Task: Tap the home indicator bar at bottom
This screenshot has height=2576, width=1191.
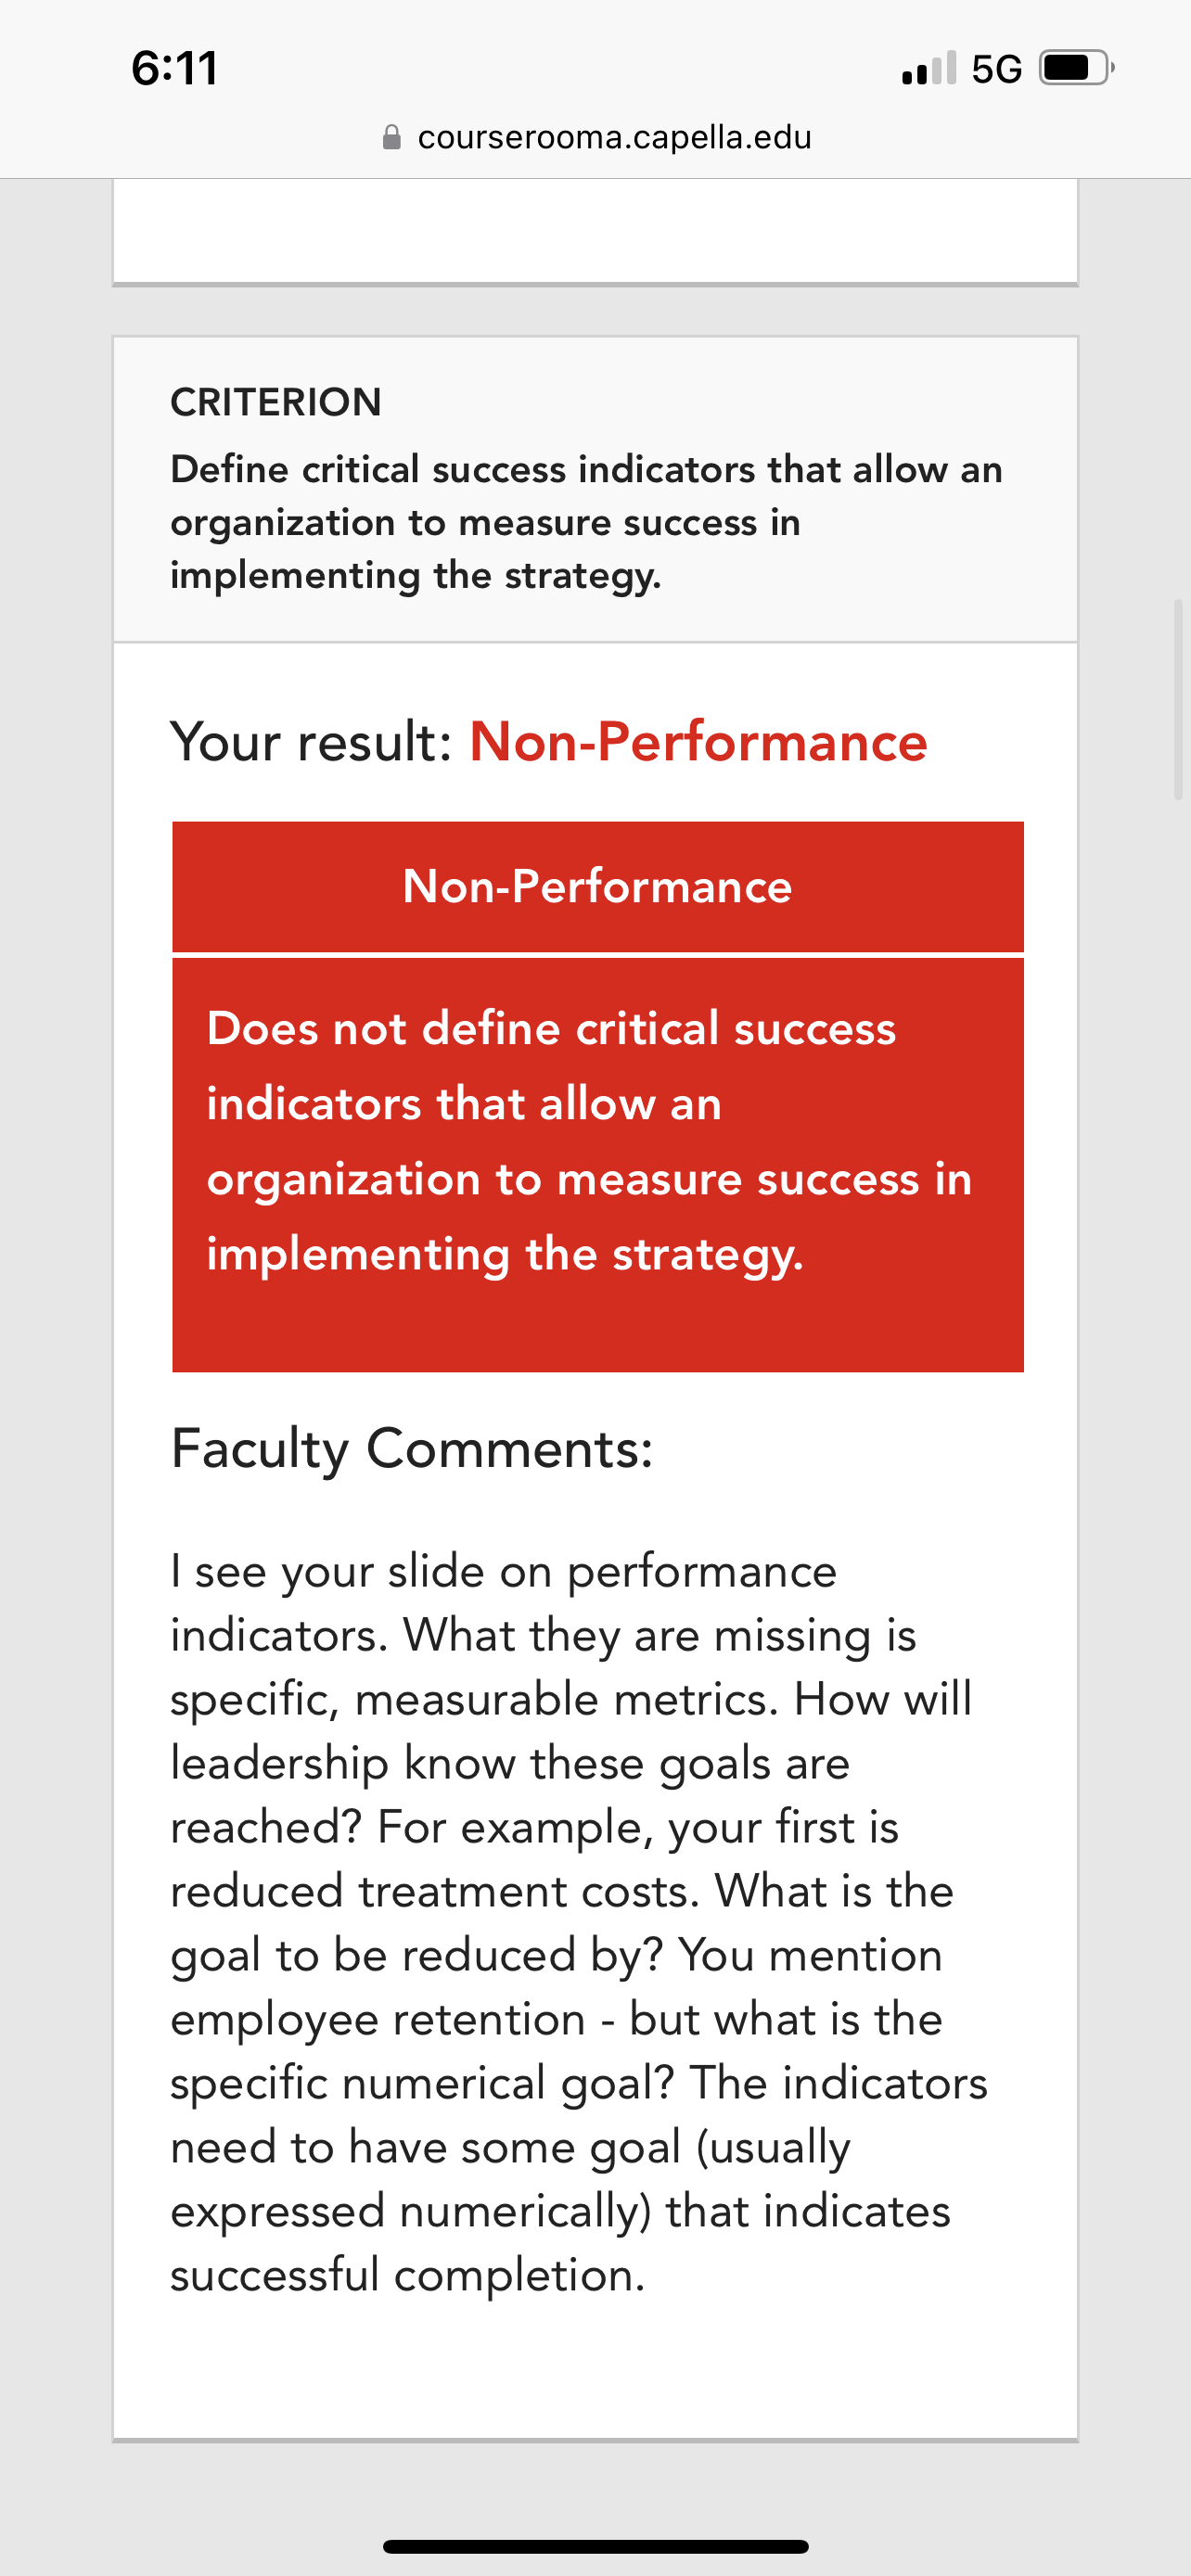Action: (x=596, y=2547)
